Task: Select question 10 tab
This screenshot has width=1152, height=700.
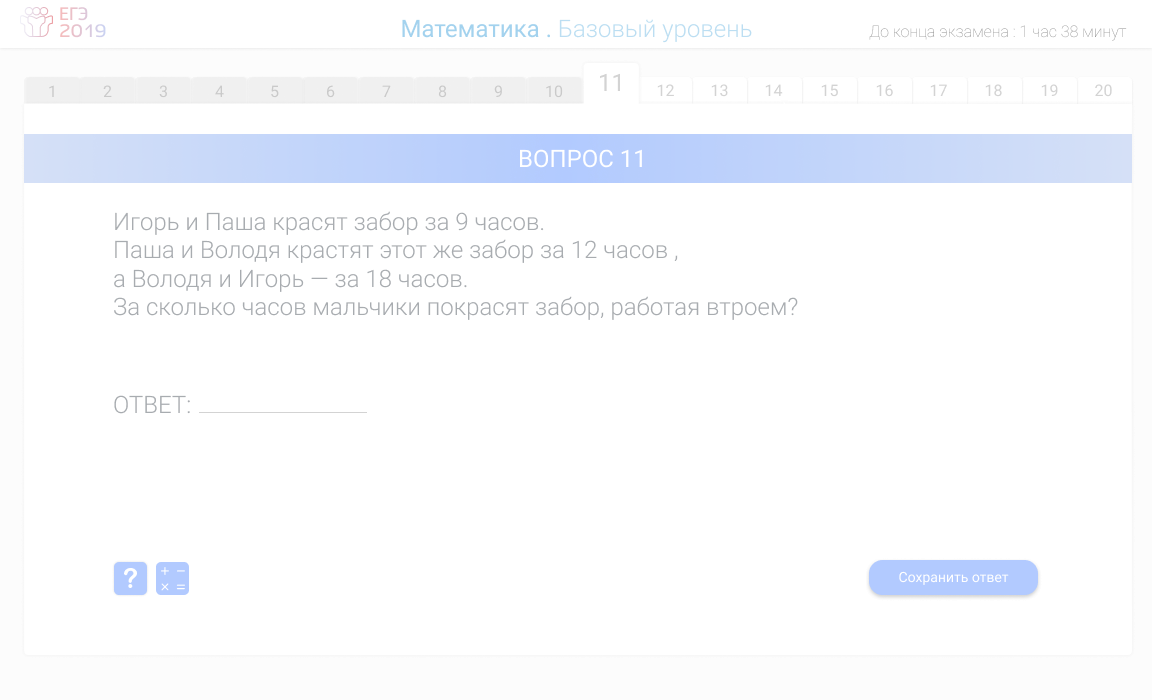Action: pos(554,90)
